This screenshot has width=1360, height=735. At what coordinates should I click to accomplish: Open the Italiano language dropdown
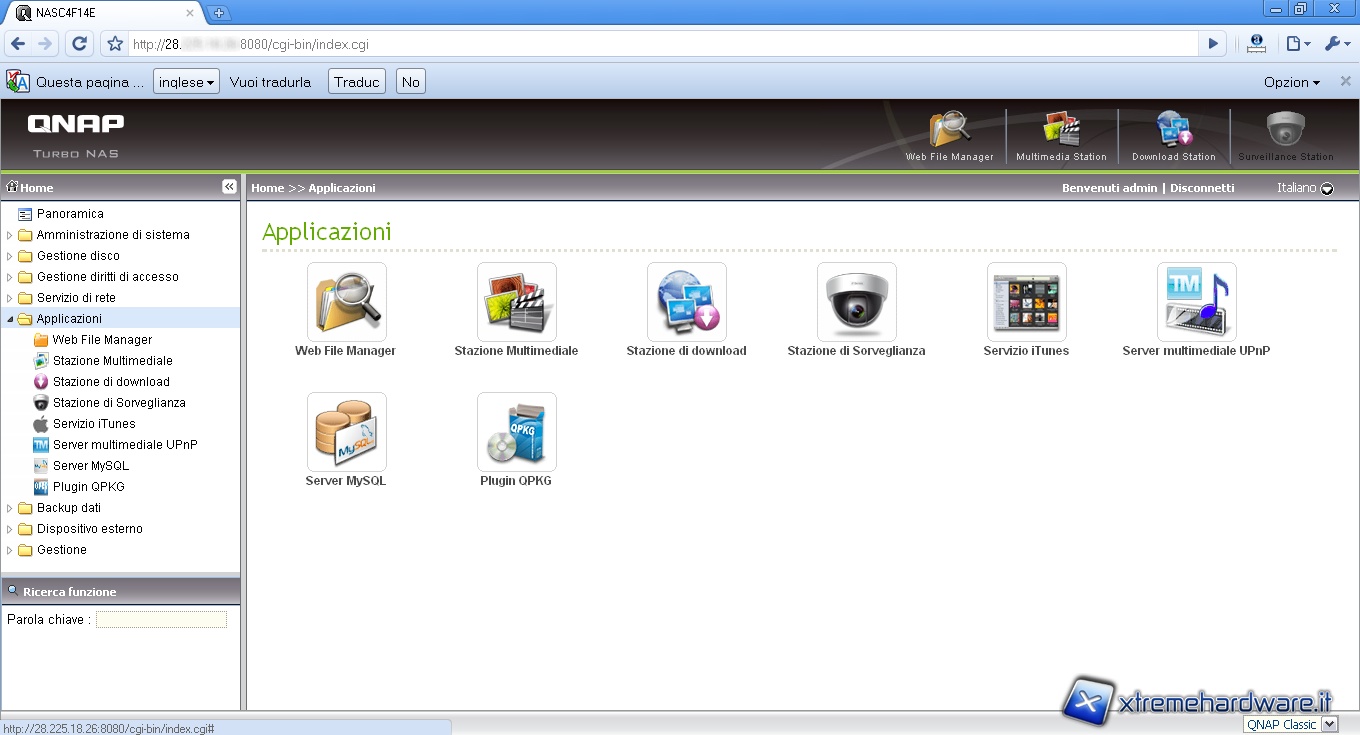(x=1327, y=188)
